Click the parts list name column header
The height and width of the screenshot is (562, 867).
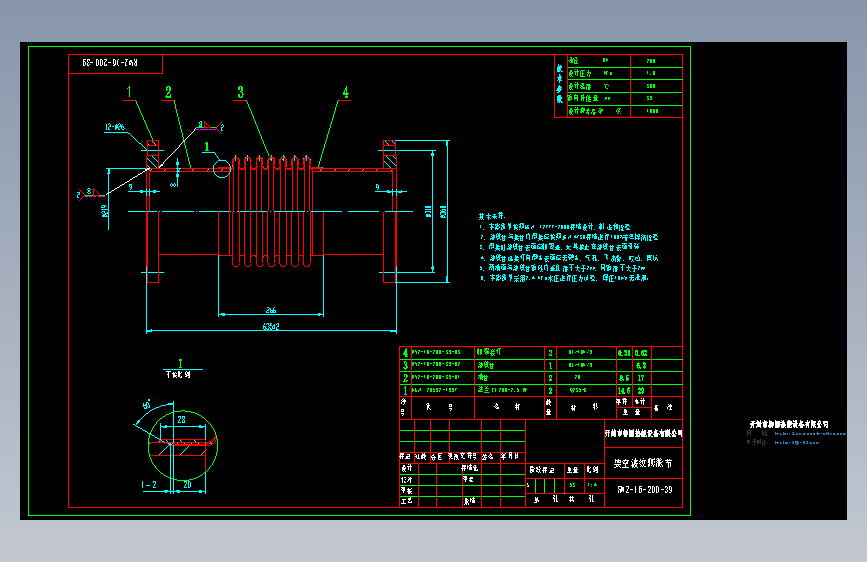click(507, 407)
